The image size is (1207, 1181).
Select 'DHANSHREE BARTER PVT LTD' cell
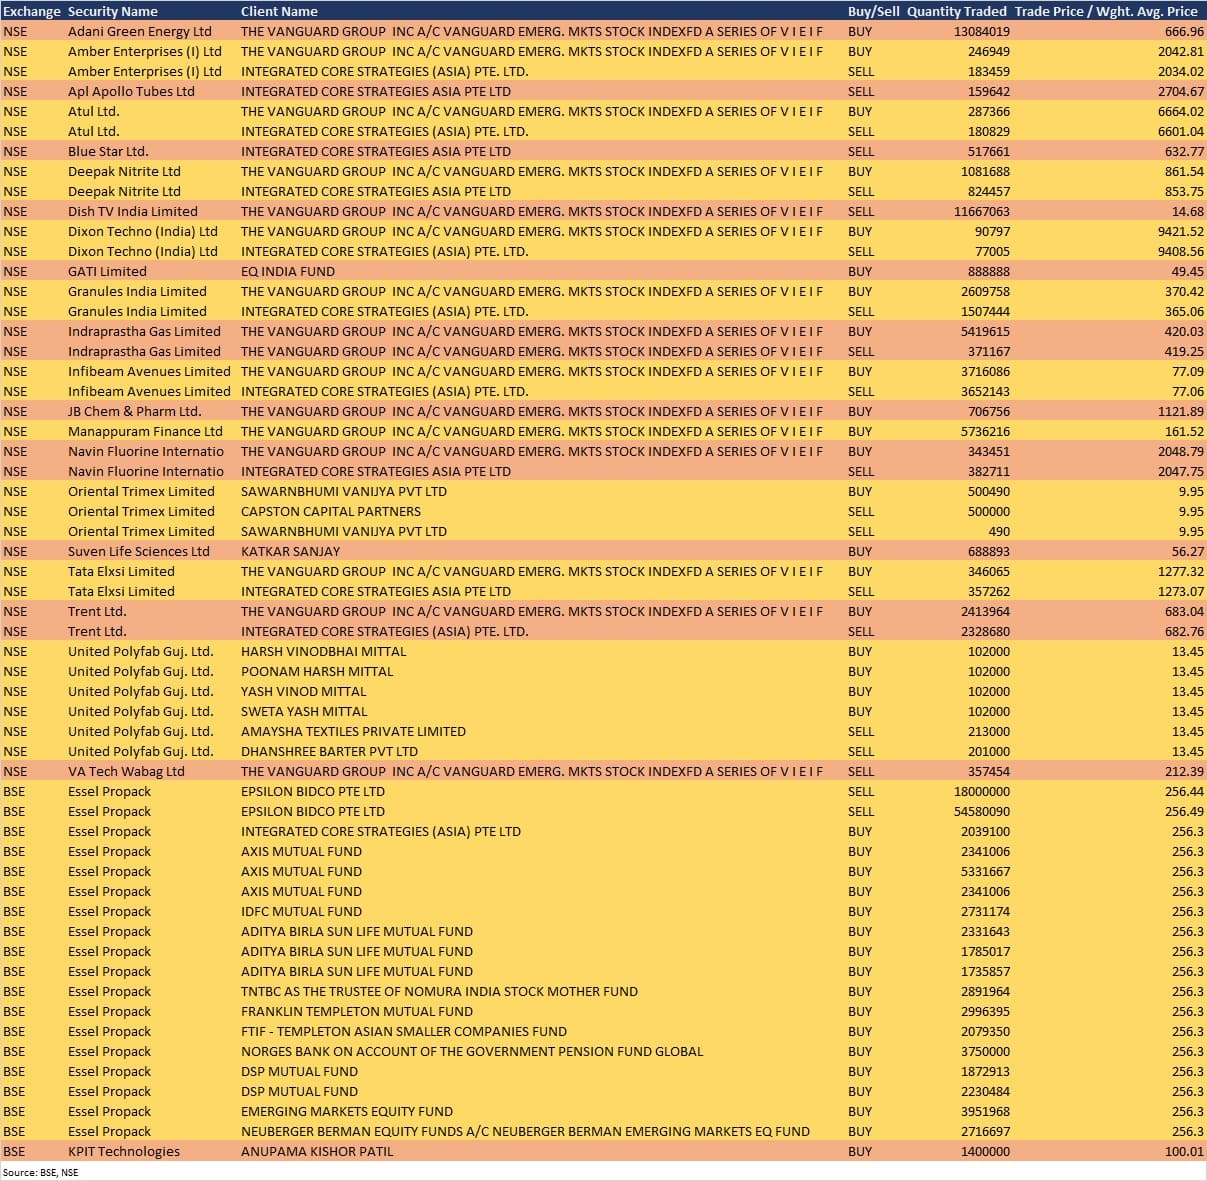pyautogui.click(x=329, y=751)
